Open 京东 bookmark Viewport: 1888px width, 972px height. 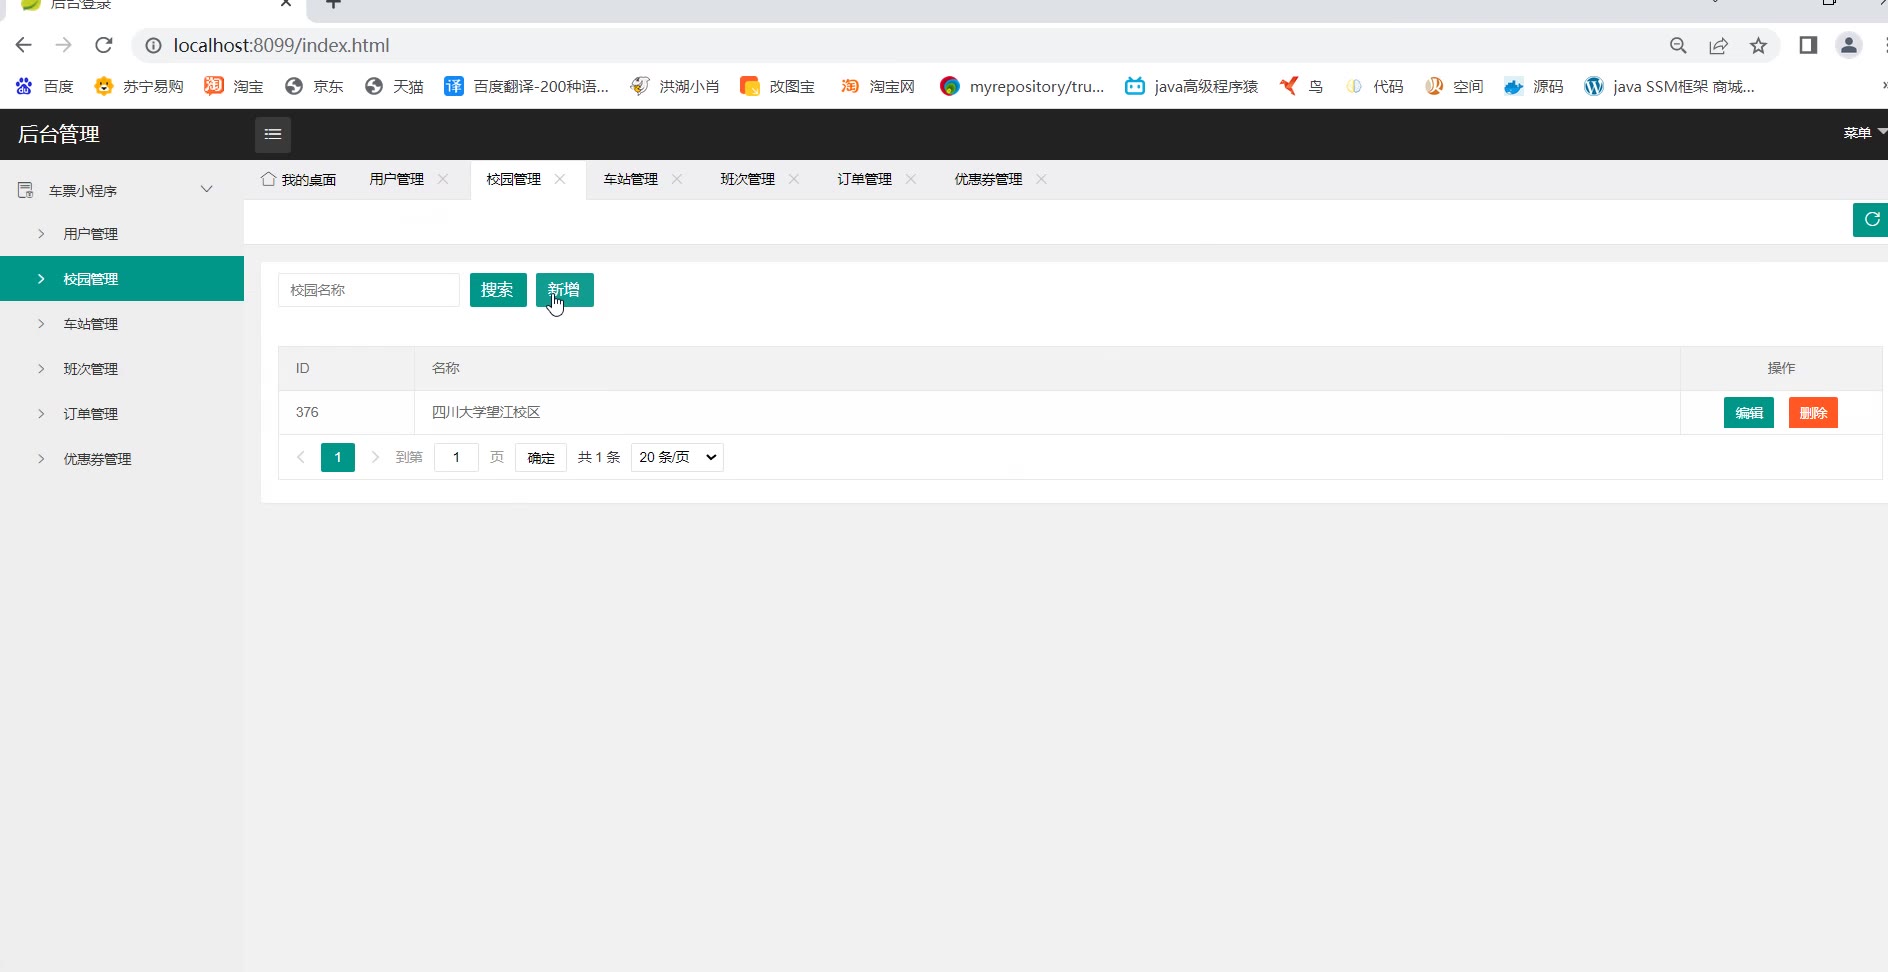[x=314, y=87]
